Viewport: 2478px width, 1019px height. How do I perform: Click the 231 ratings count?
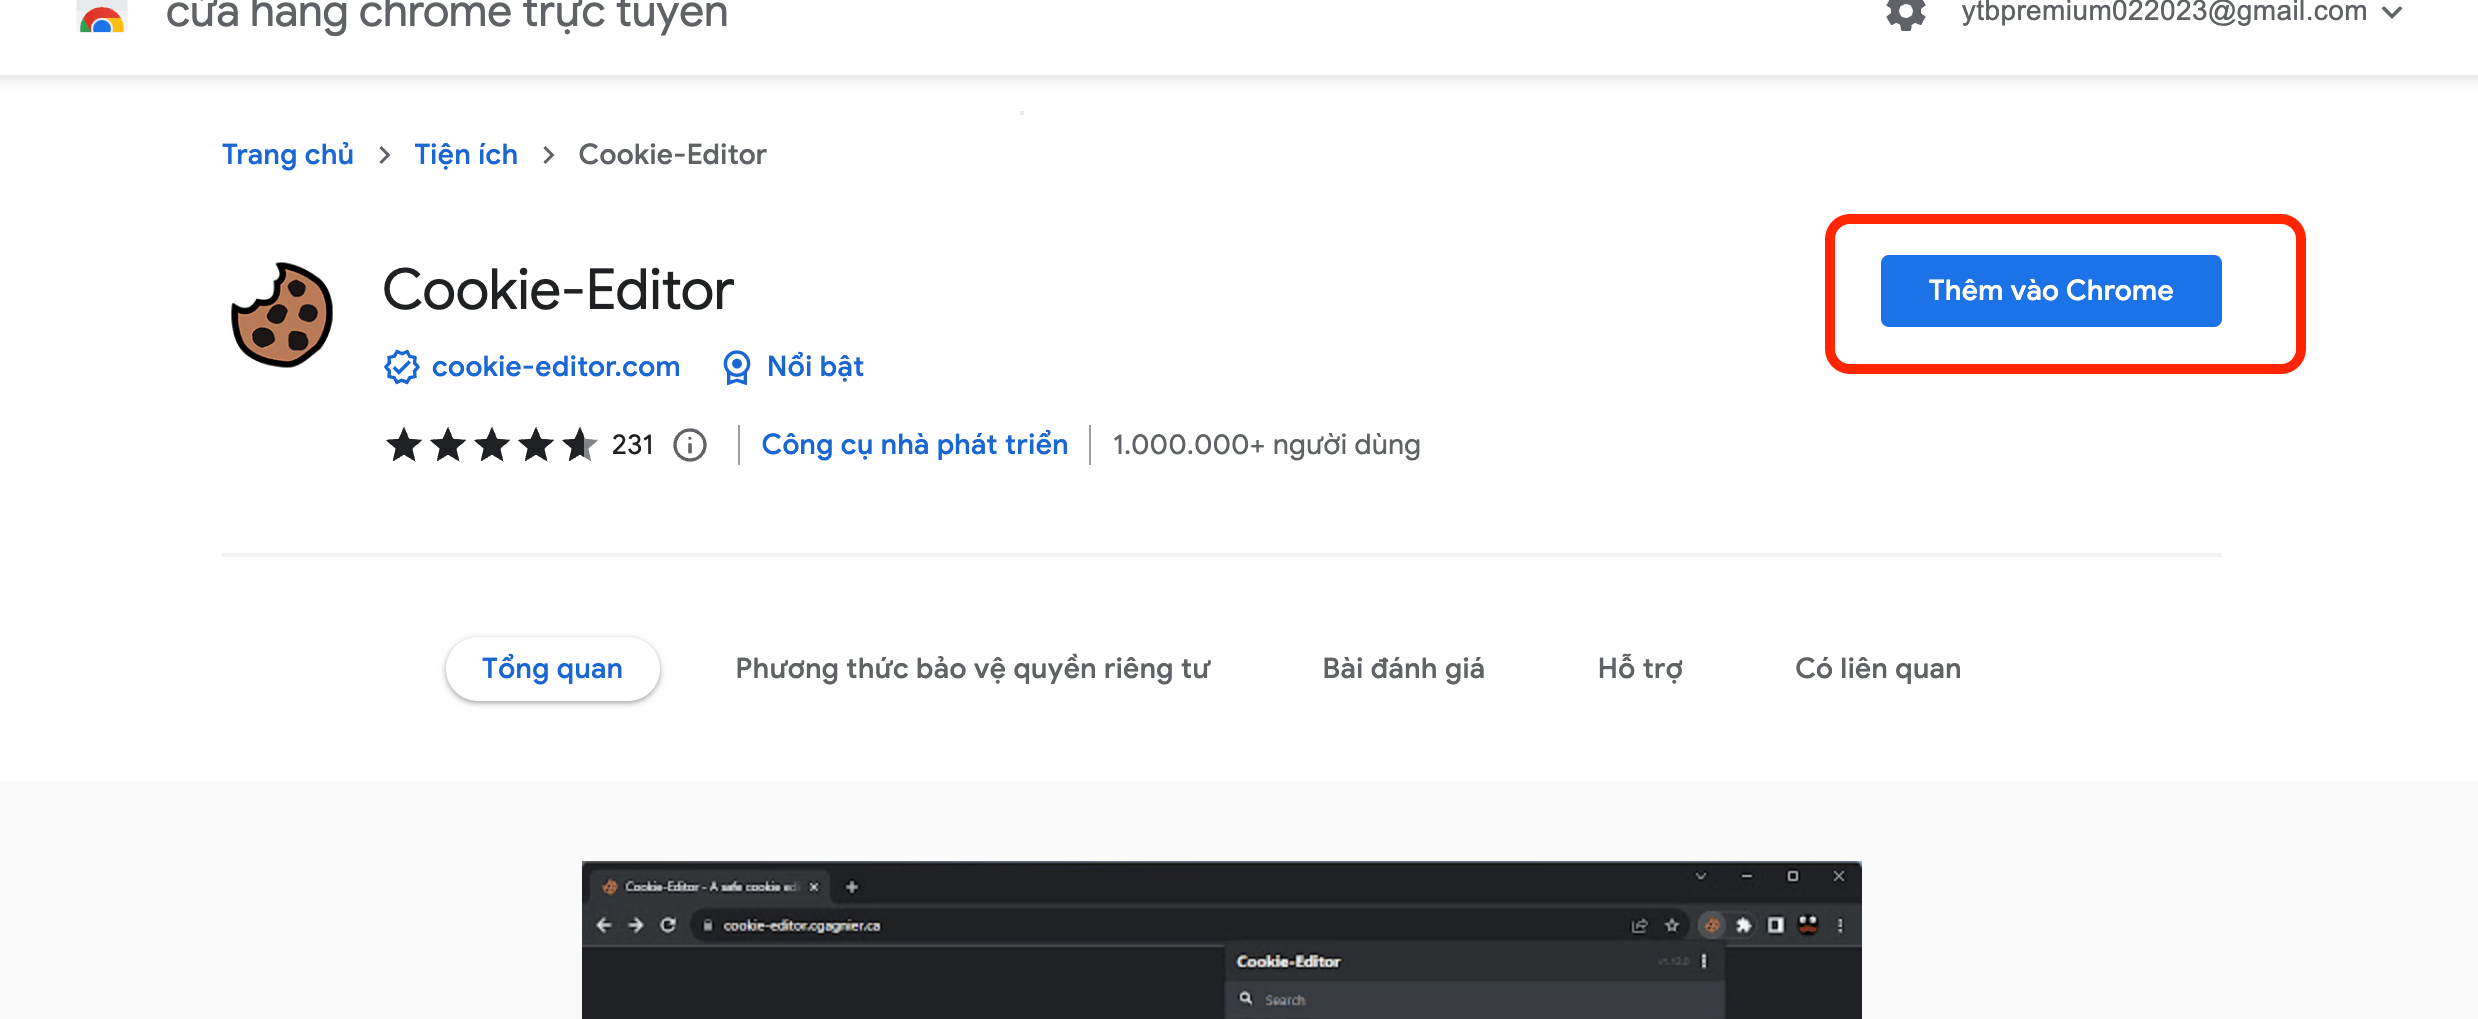(633, 445)
